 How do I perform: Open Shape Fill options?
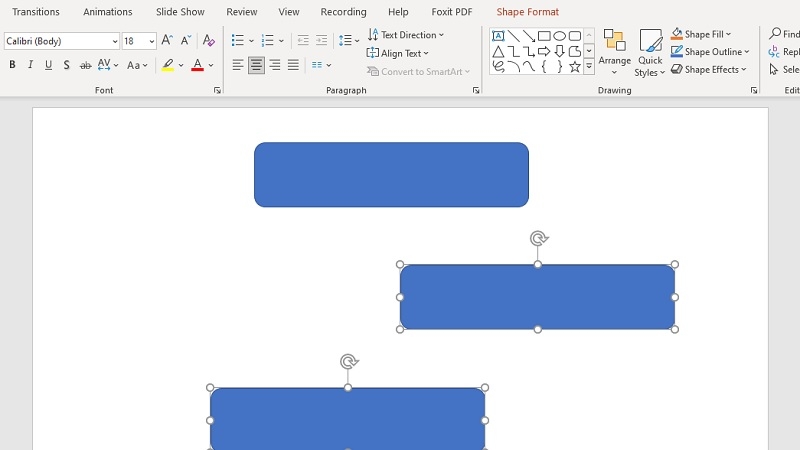701,34
